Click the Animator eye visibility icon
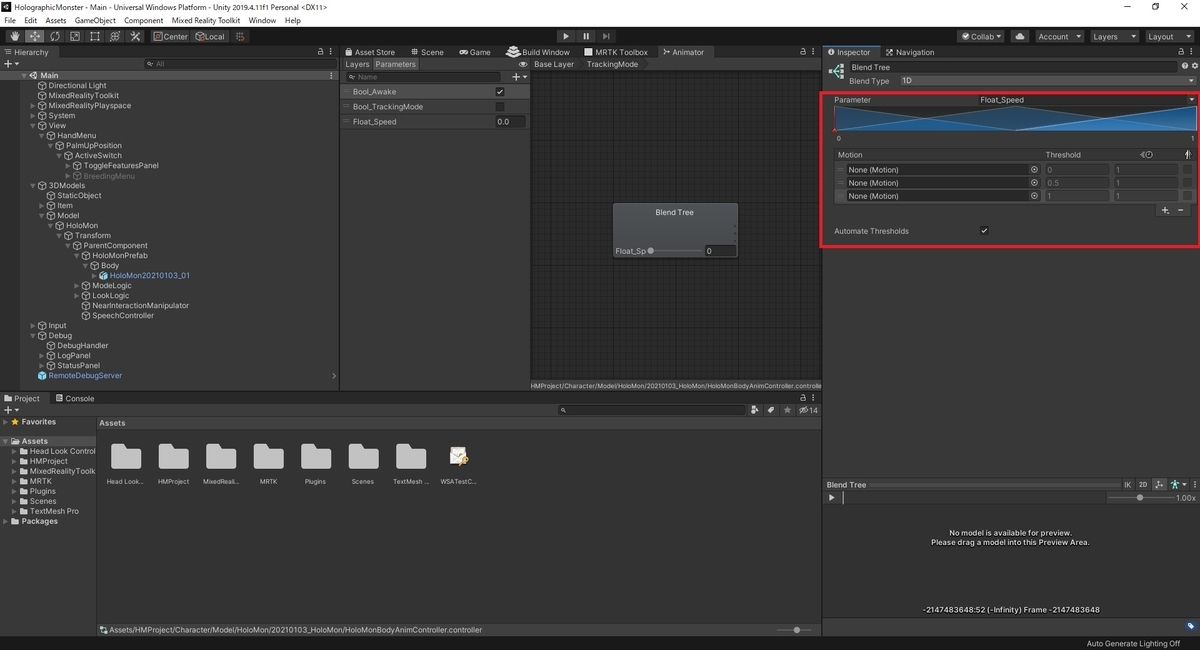Screen dimensions: 1200x650 click(x=523, y=64)
